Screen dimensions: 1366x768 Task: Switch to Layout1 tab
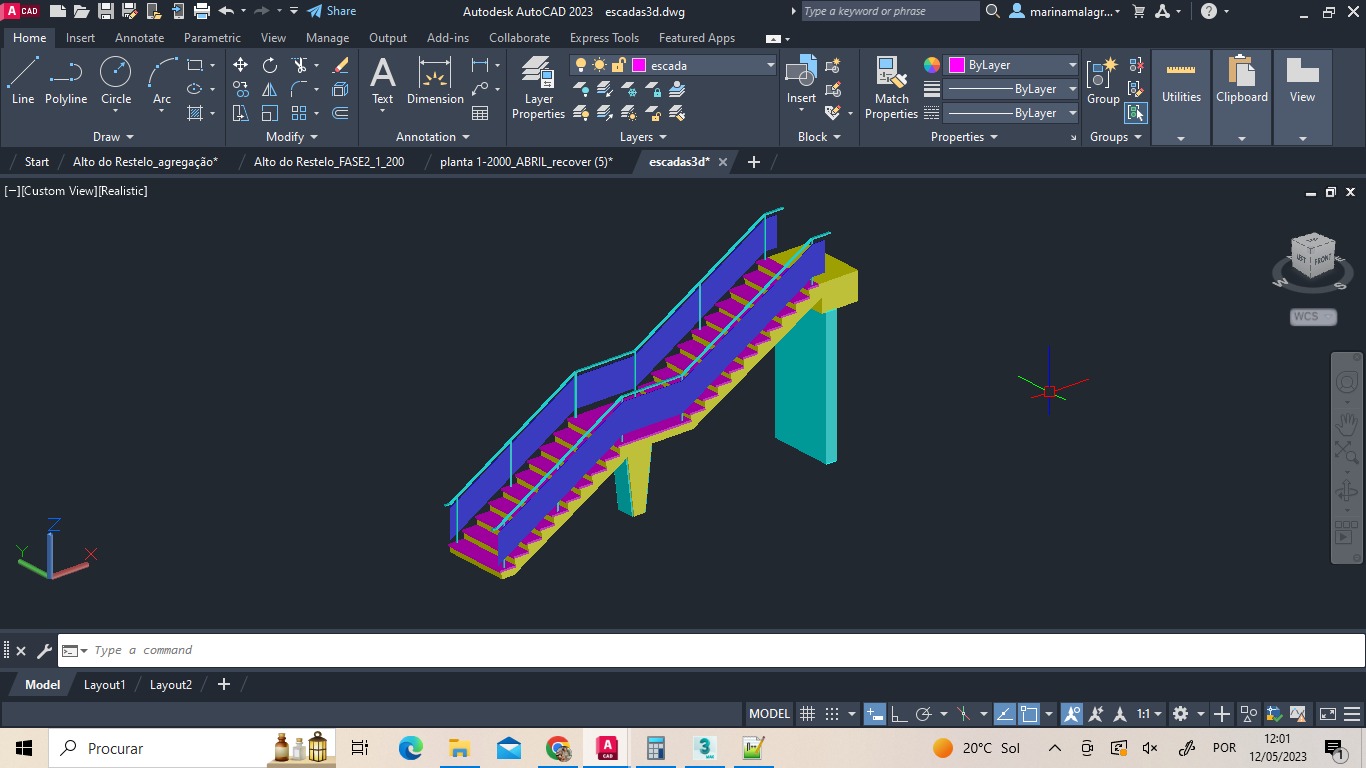pos(104,685)
